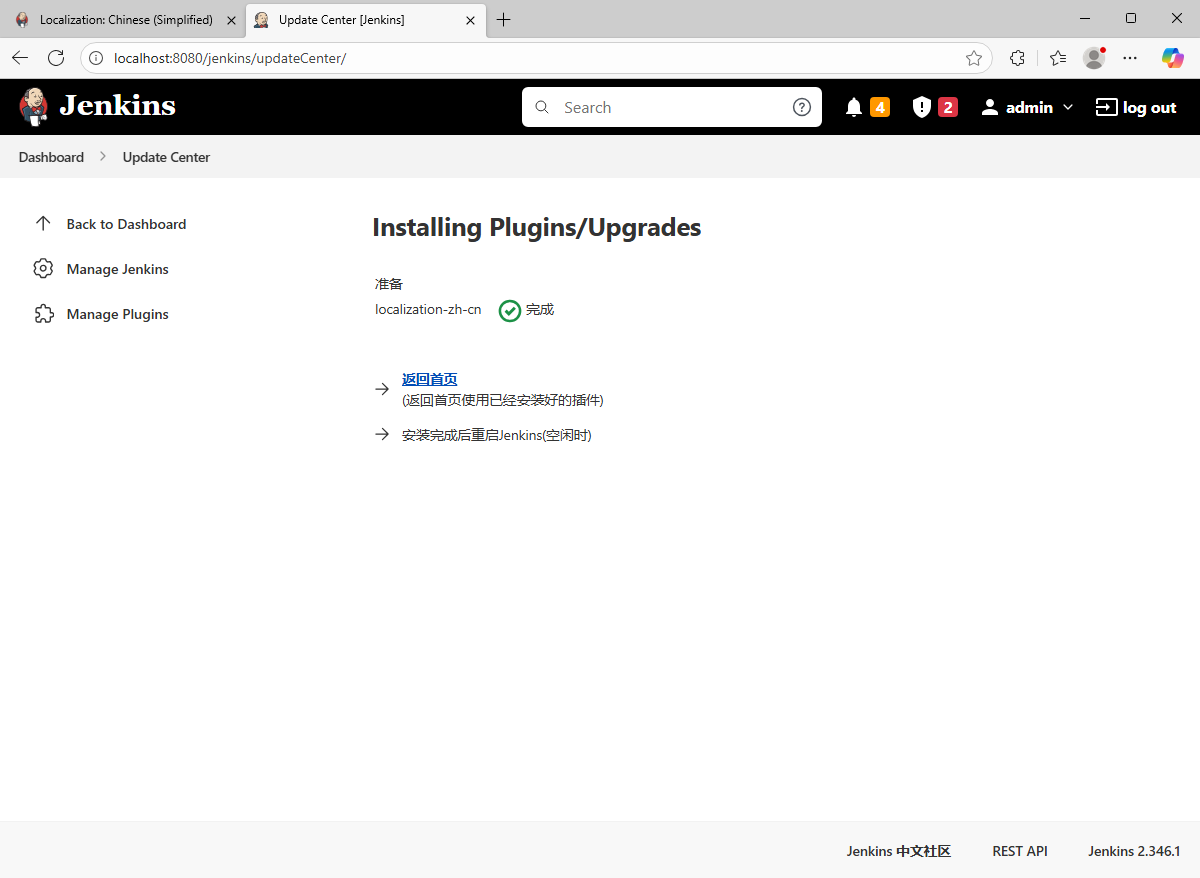Close the Update Center [Jenkins] tab

tap(471, 20)
